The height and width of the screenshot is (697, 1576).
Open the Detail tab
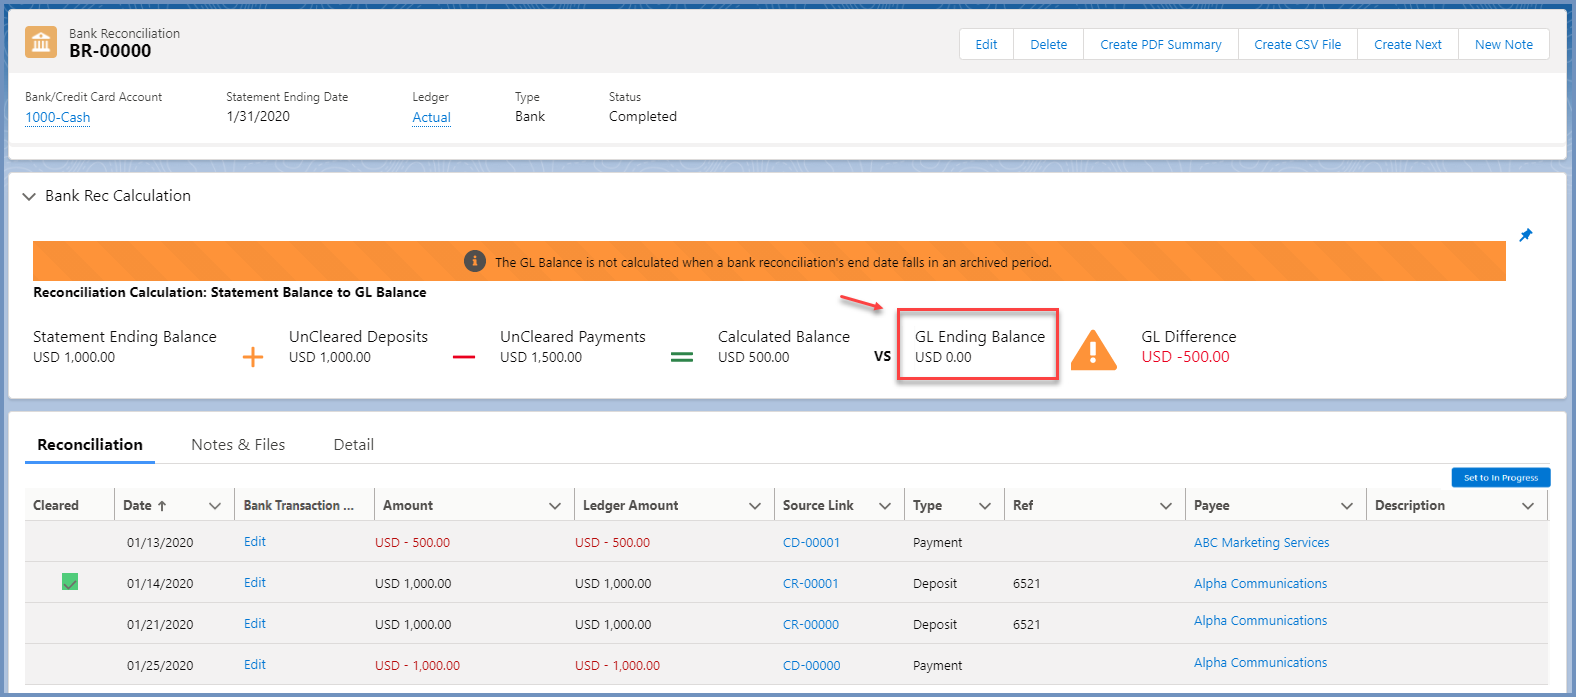tap(353, 445)
